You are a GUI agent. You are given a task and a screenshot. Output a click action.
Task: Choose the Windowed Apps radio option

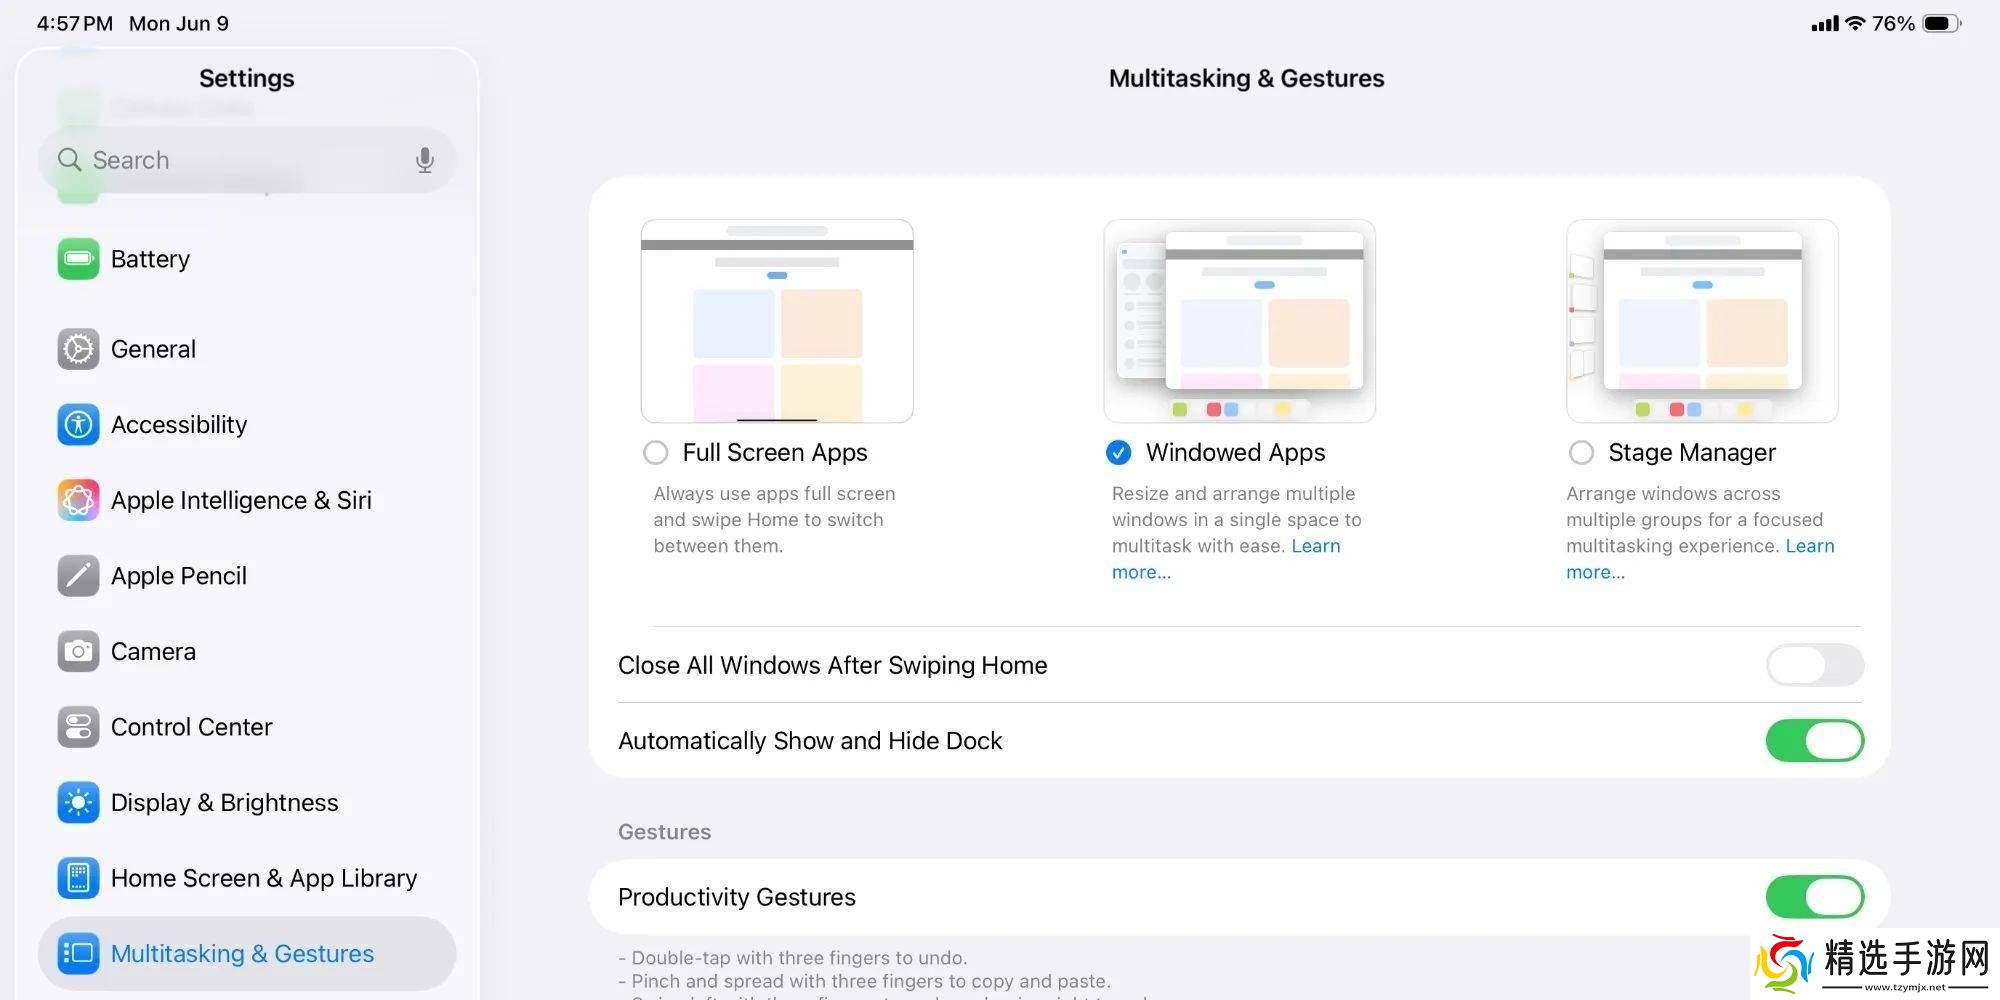tap(1119, 453)
